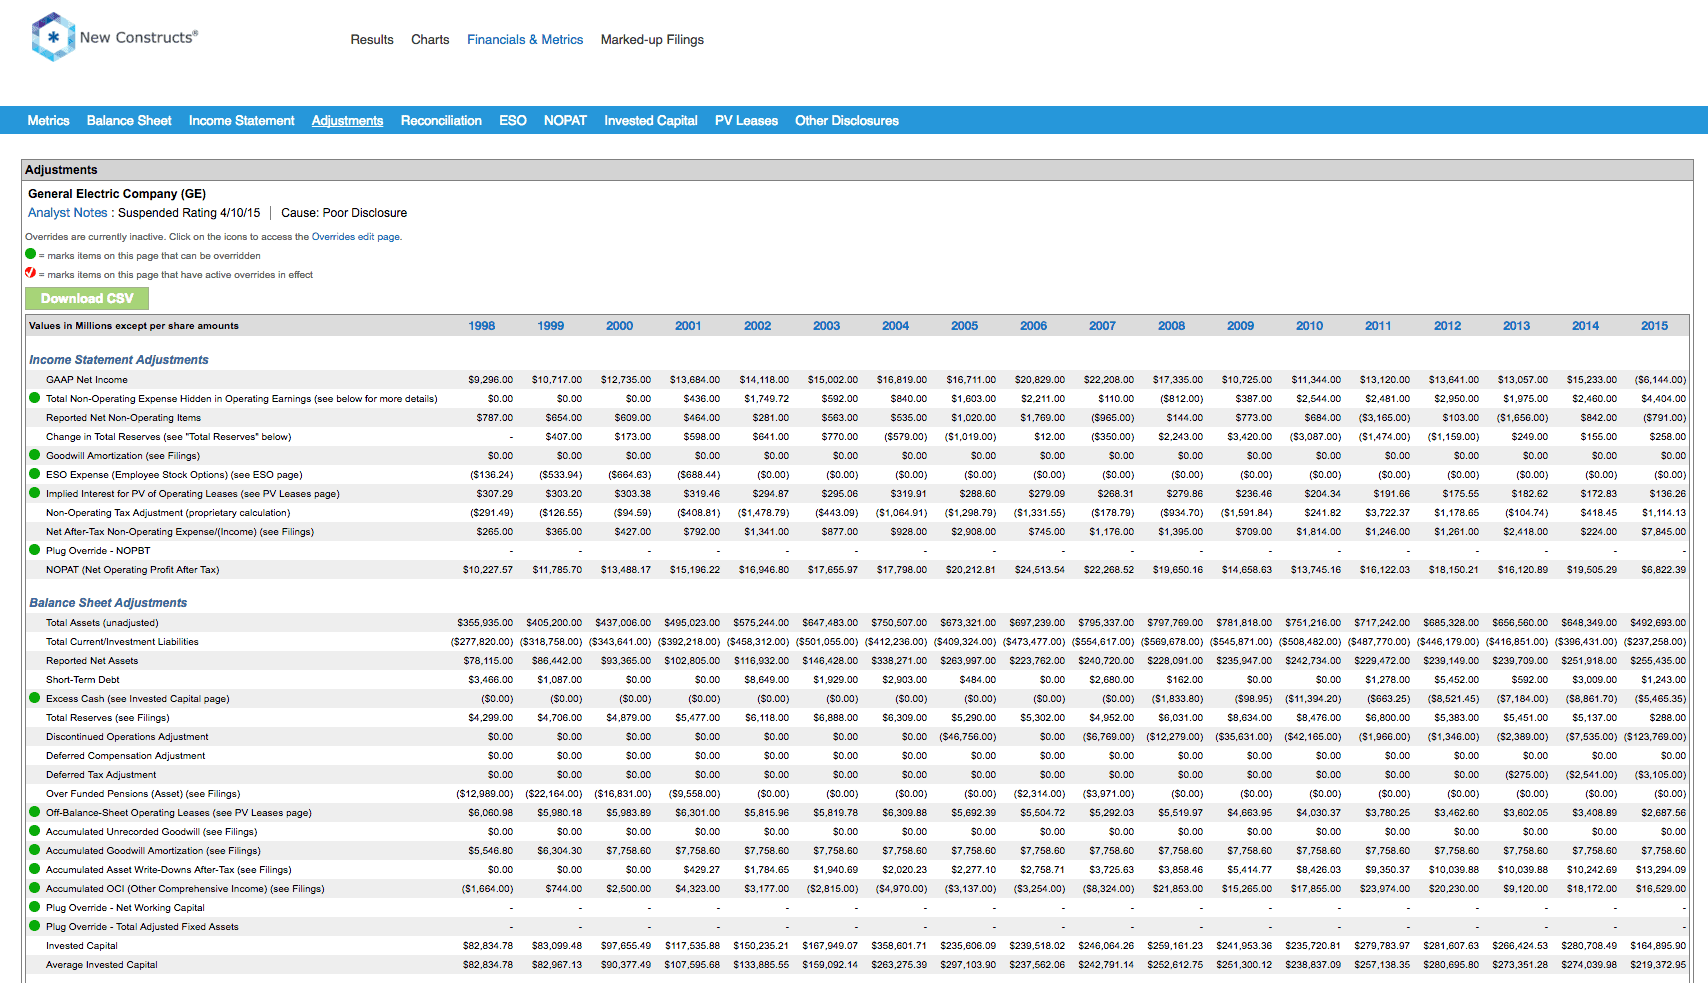Open the PV Leases tab
The image size is (1708, 983).
click(x=746, y=120)
